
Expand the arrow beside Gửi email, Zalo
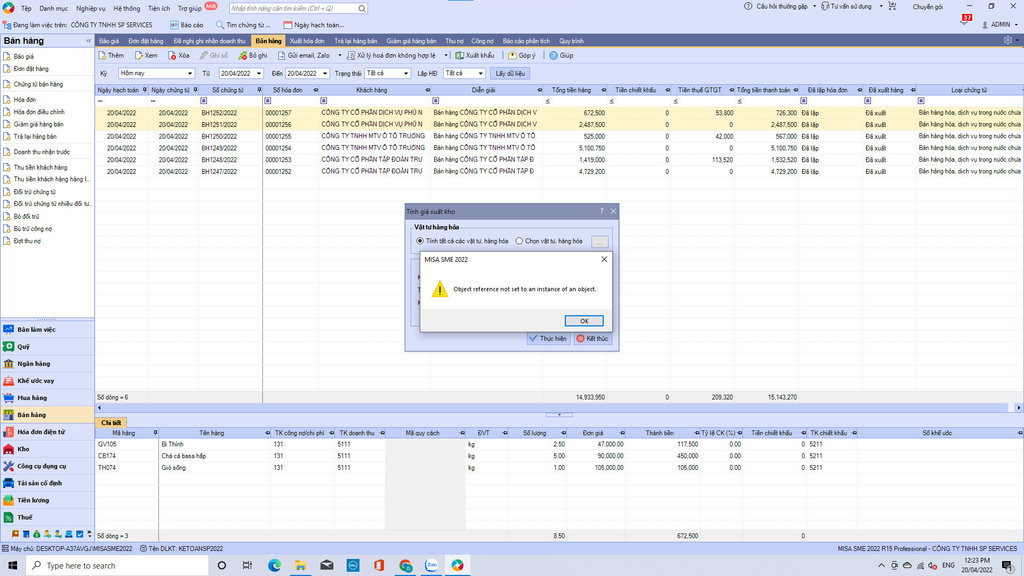(340, 56)
